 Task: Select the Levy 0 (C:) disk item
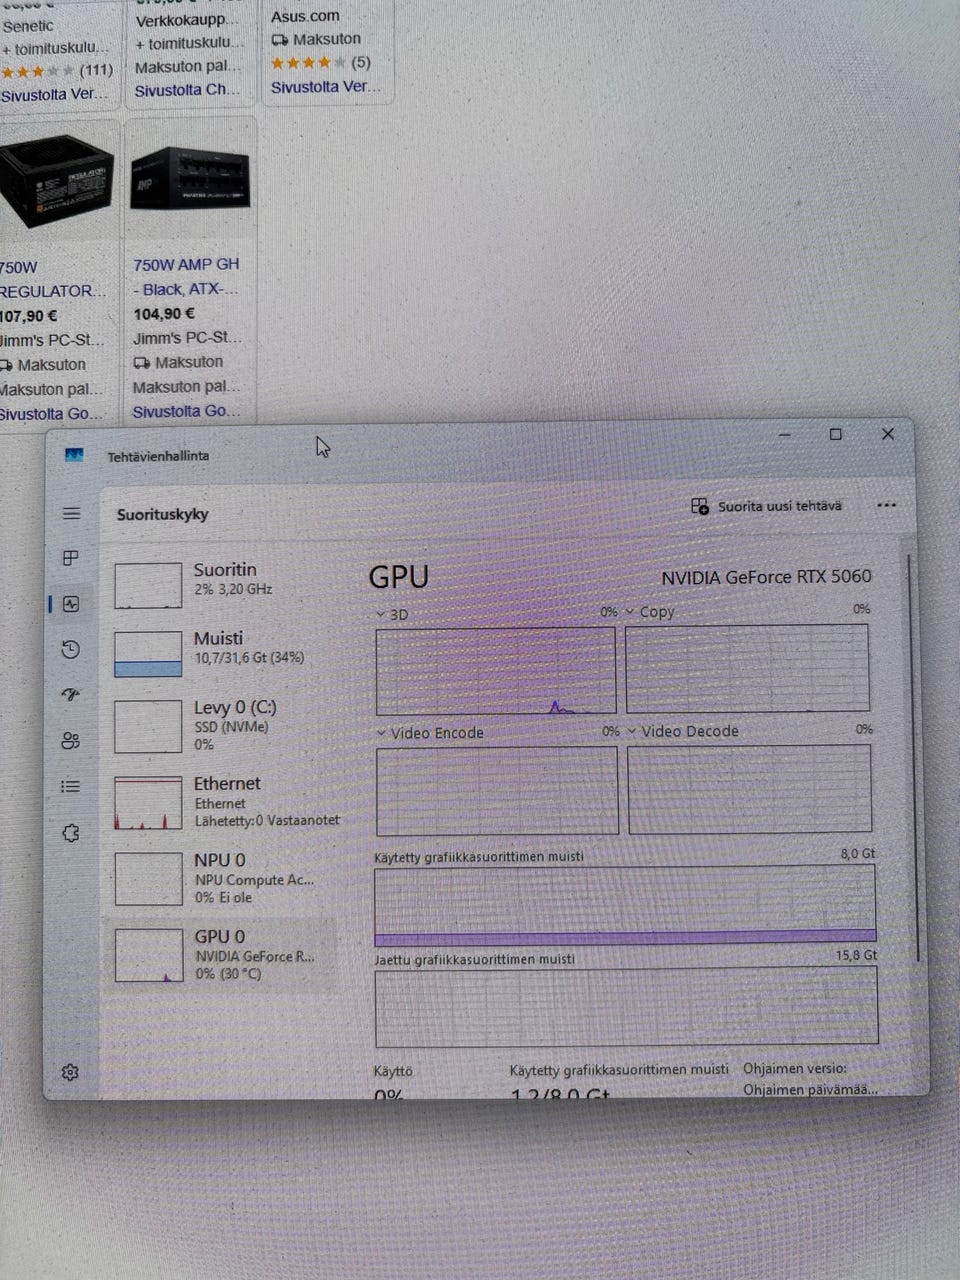[221, 725]
